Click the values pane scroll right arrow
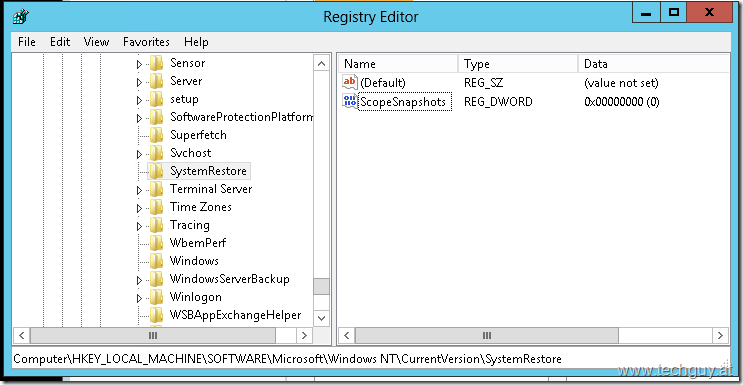 point(721,335)
